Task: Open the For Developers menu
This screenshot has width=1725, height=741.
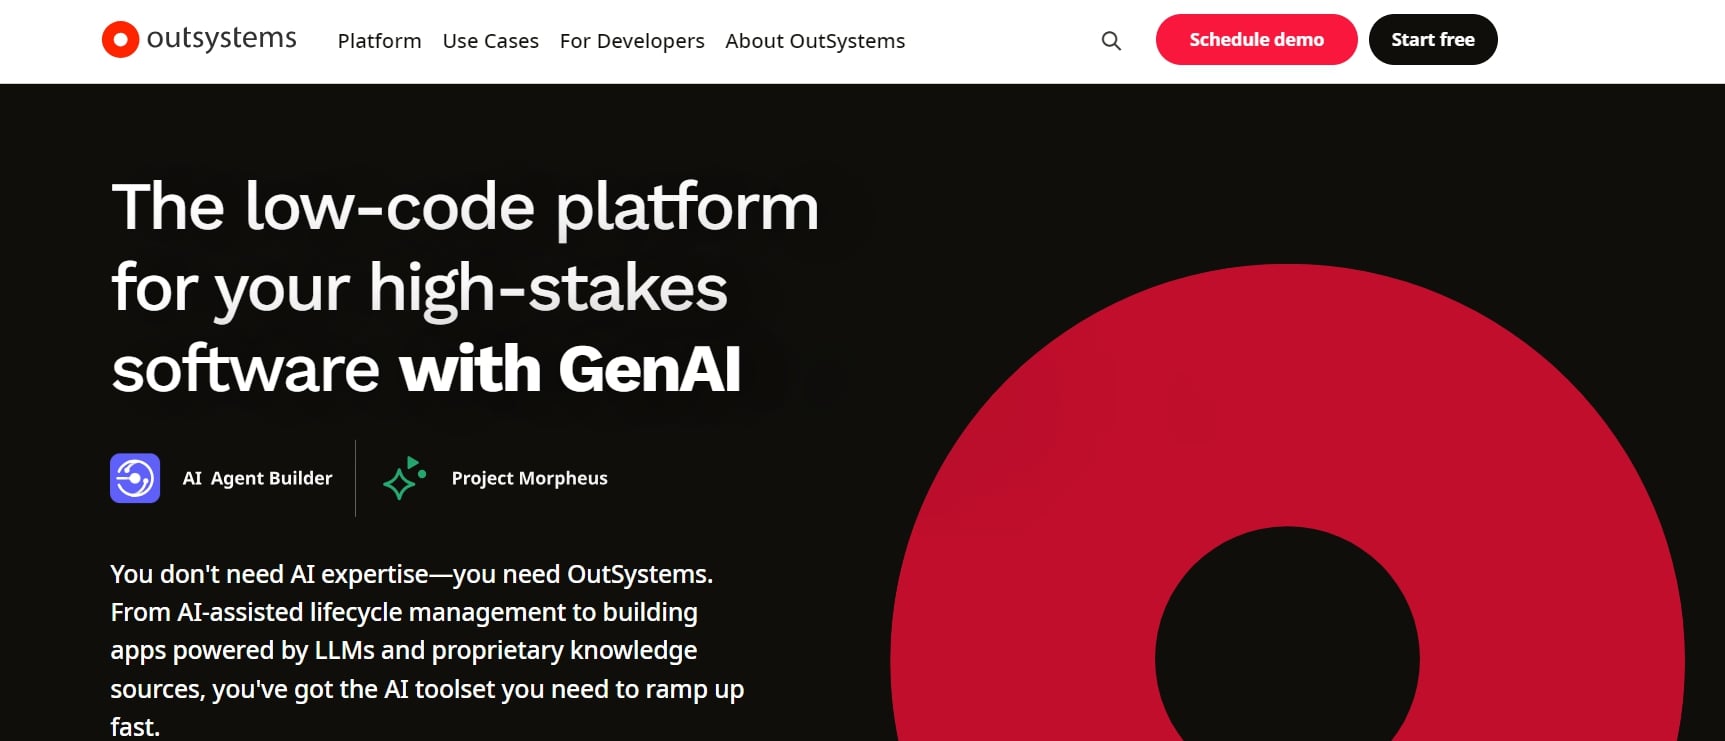Action: [x=632, y=41]
